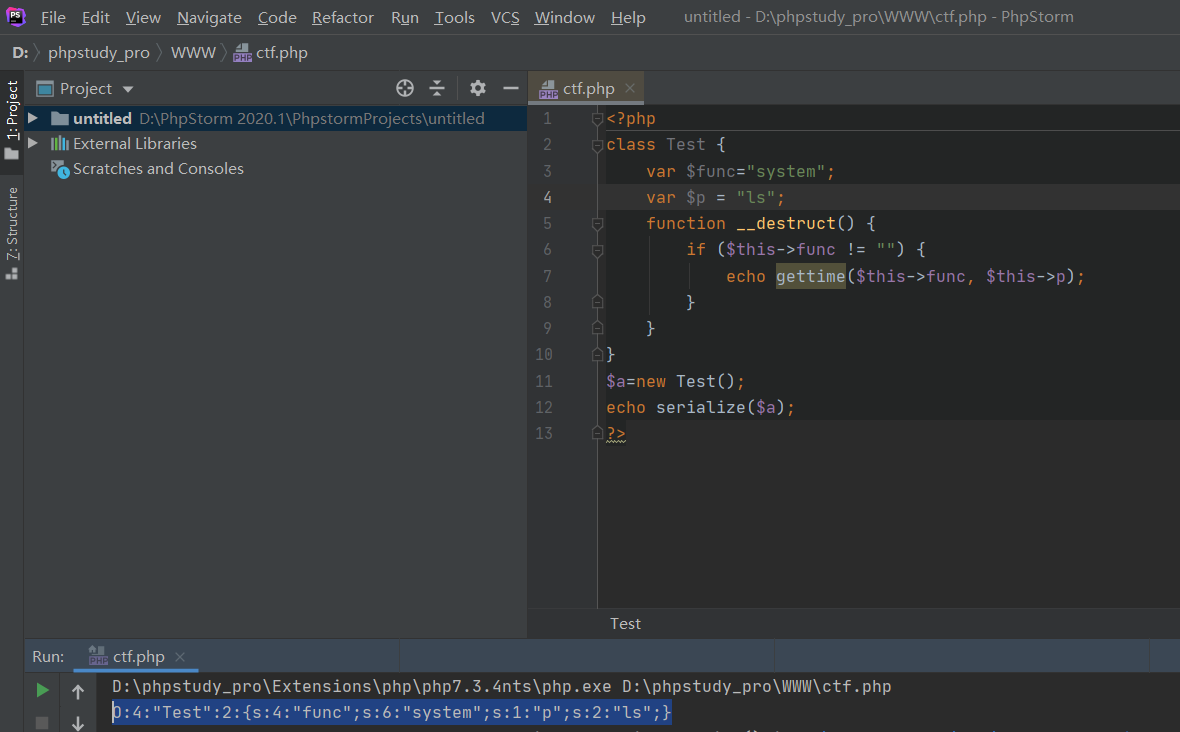Collapse the __destruct function fold marker
Image resolution: width=1180 pixels, height=732 pixels.
click(597, 223)
